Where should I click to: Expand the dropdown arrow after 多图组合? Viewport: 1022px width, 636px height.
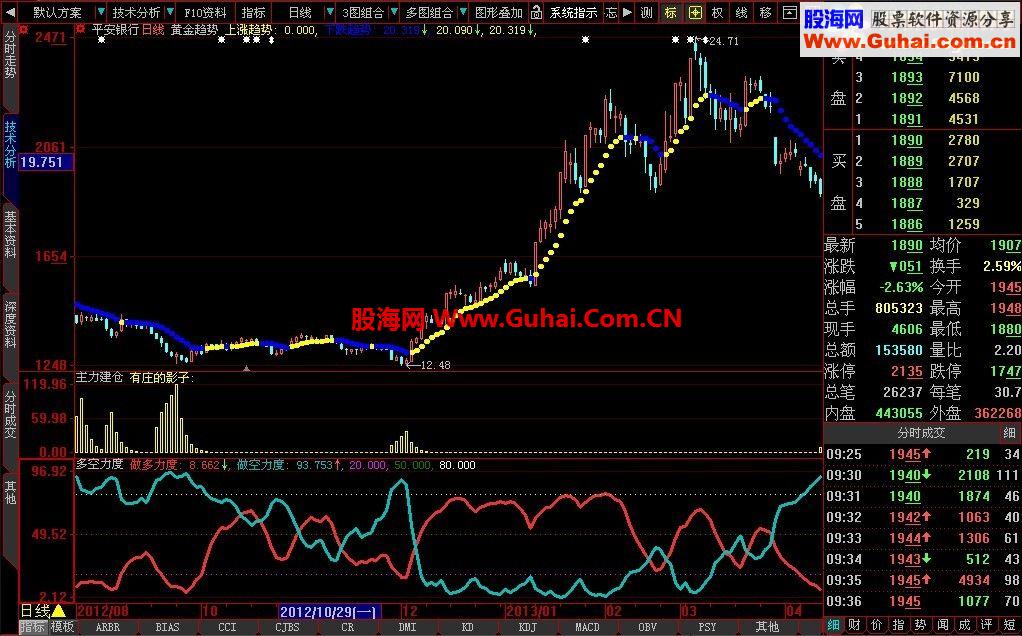tap(463, 12)
